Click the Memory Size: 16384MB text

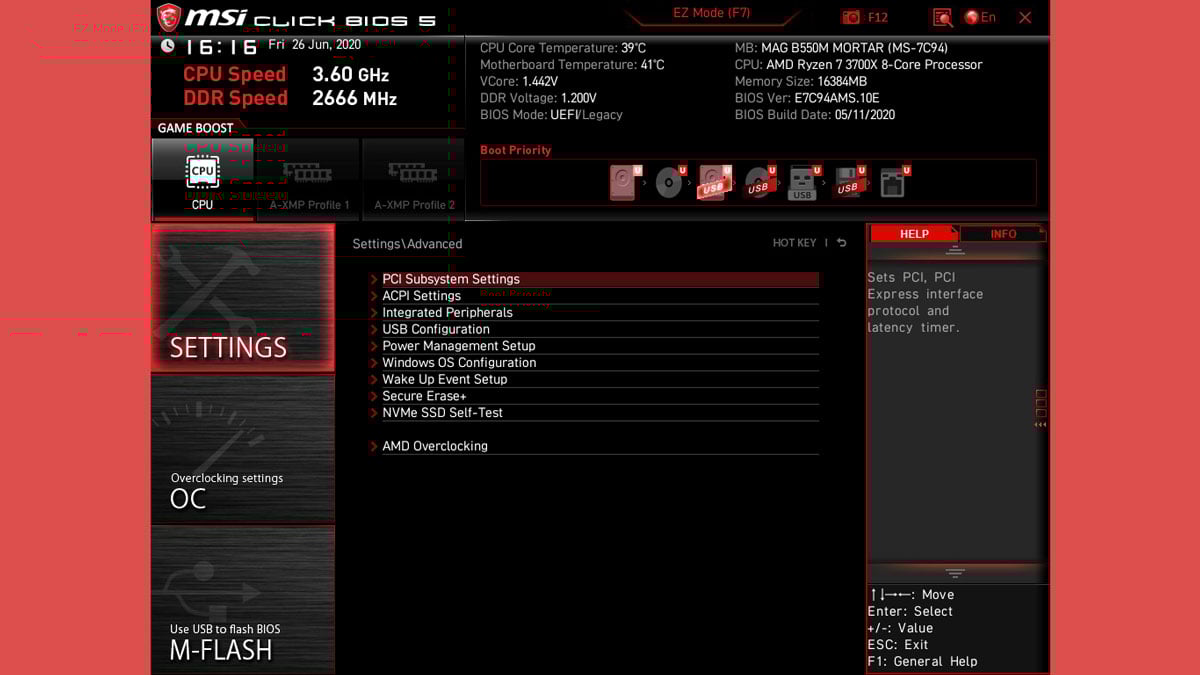[x=801, y=81]
